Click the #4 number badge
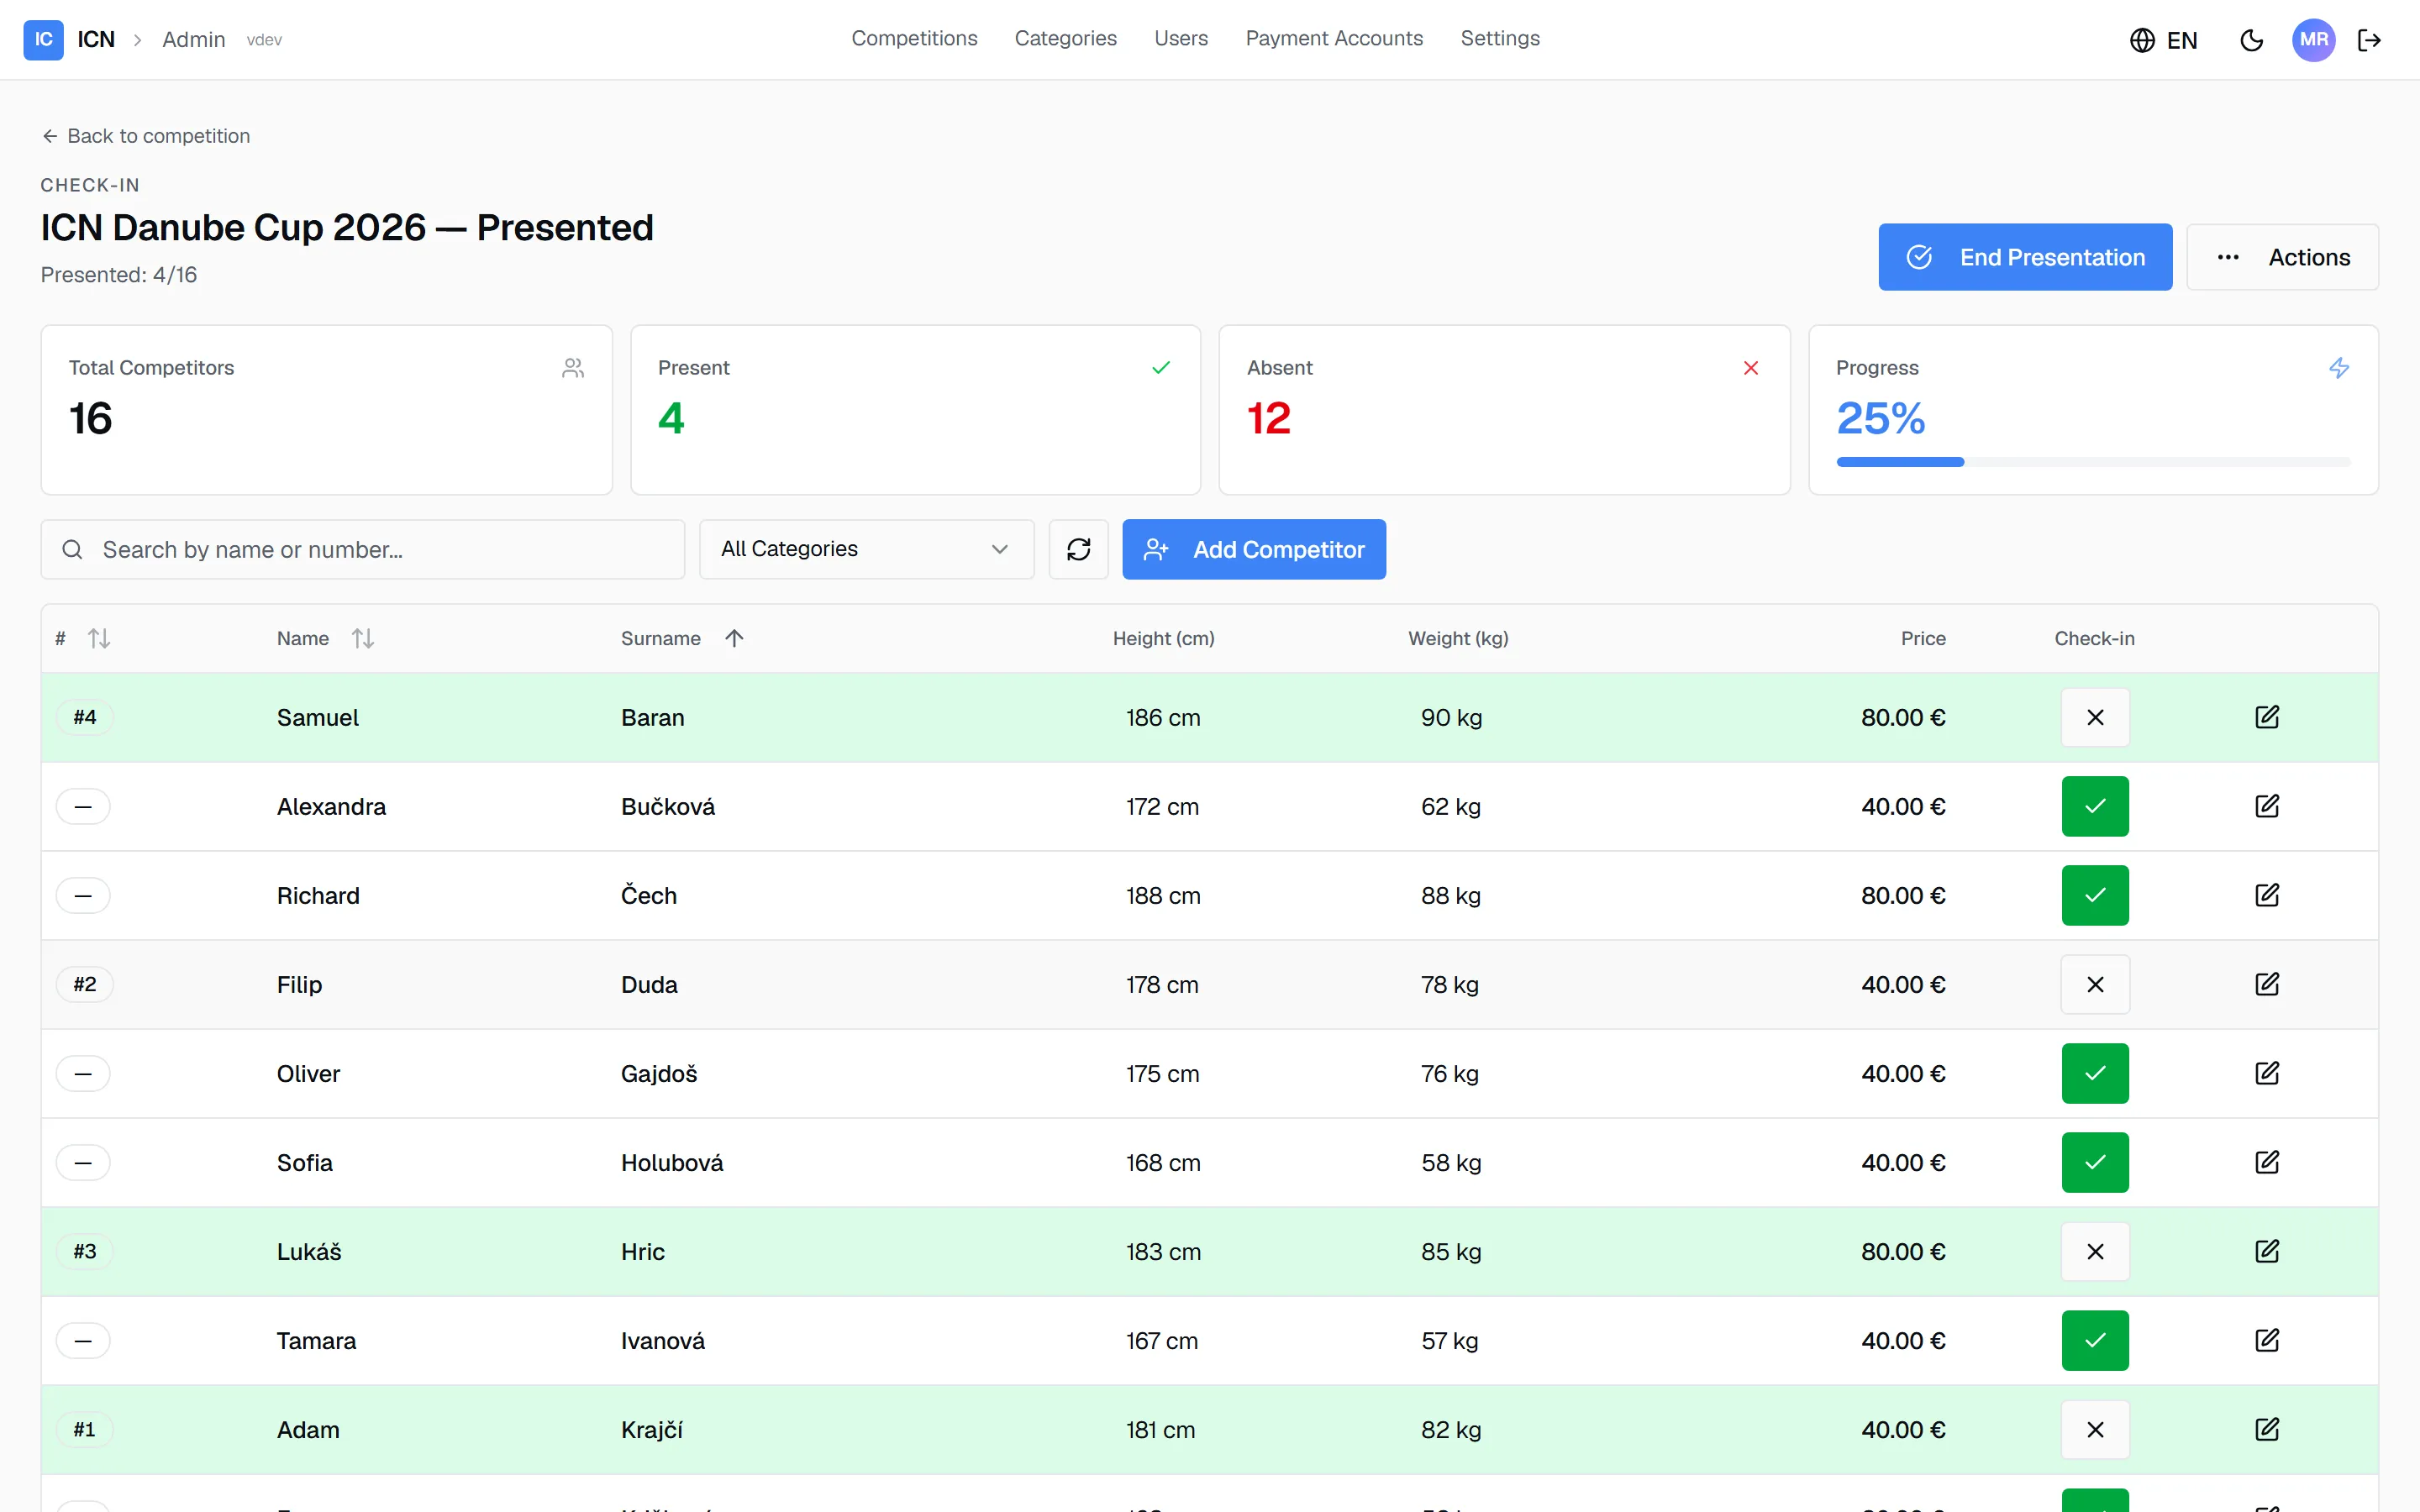Viewport: 2420px width, 1512px height. click(85, 717)
